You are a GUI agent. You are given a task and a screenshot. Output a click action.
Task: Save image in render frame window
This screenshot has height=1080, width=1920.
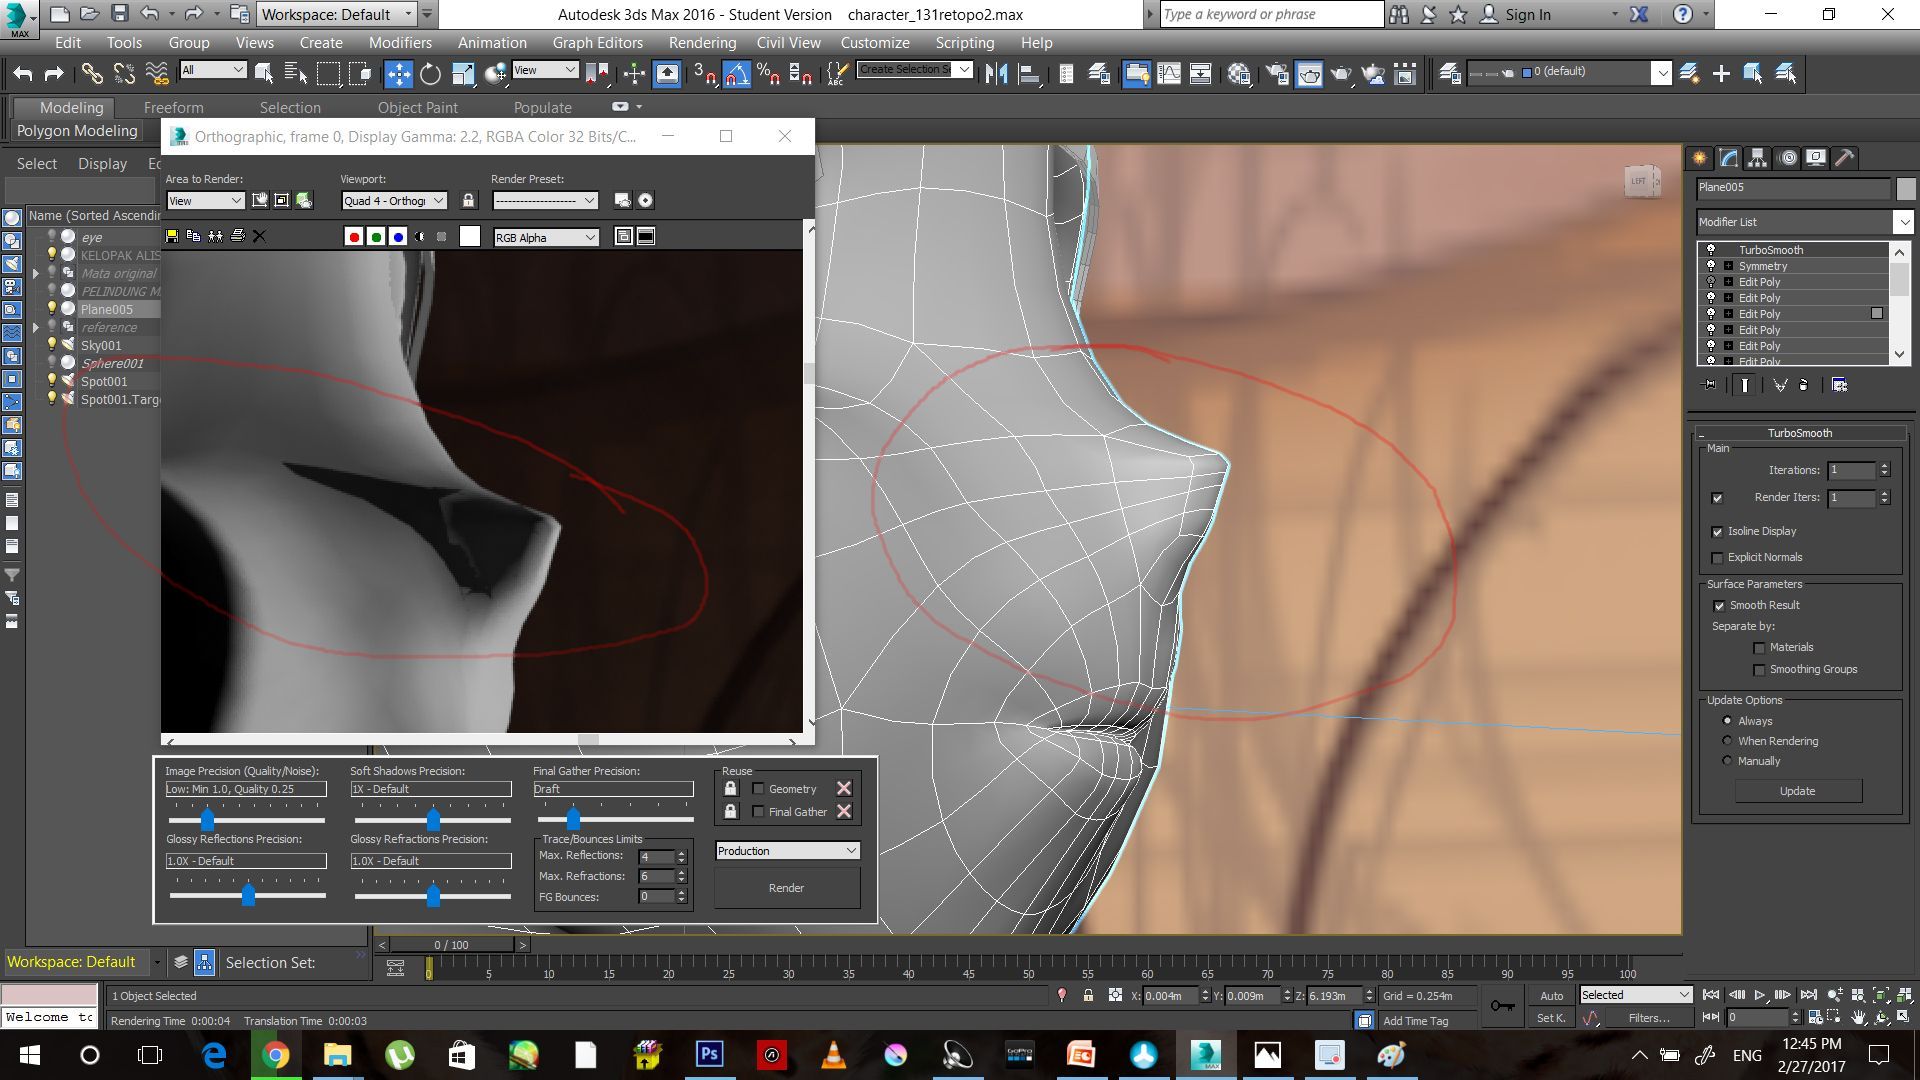click(172, 236)
